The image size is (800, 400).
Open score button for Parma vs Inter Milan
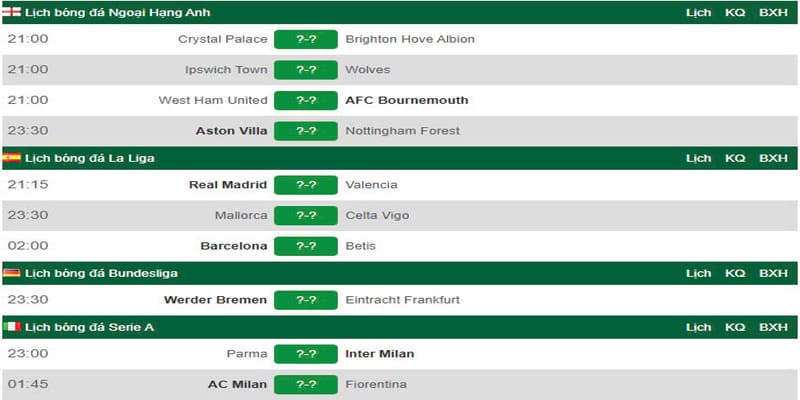coord(306,354)
